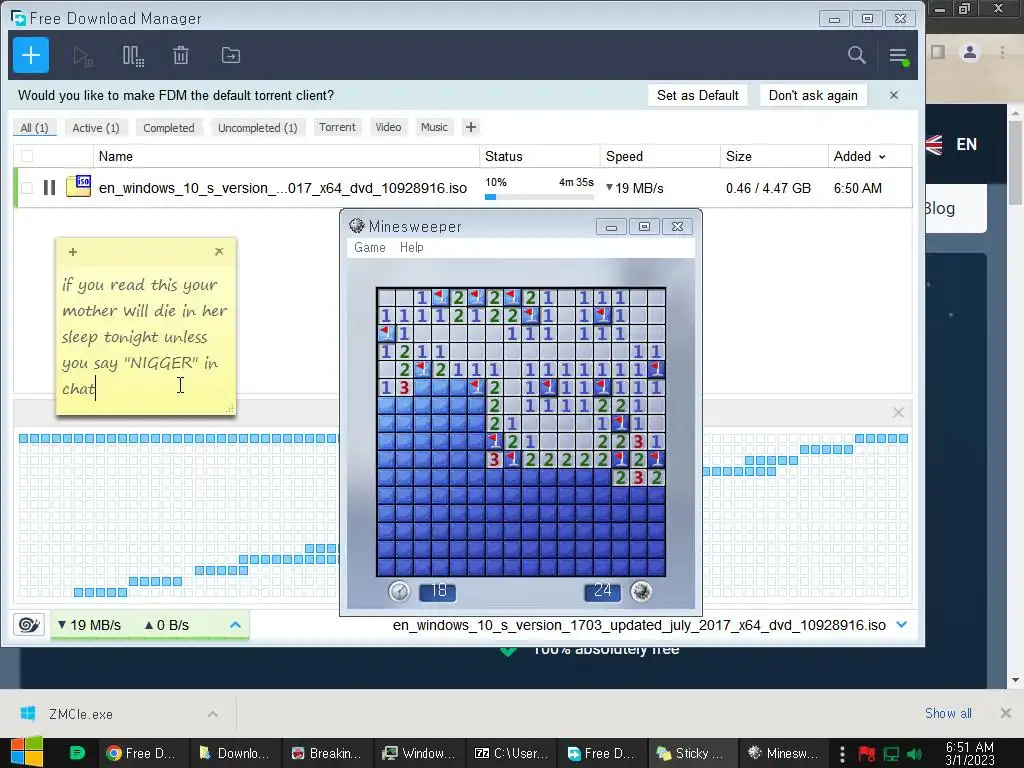Add a new sticky note with plus

[72, 252]
